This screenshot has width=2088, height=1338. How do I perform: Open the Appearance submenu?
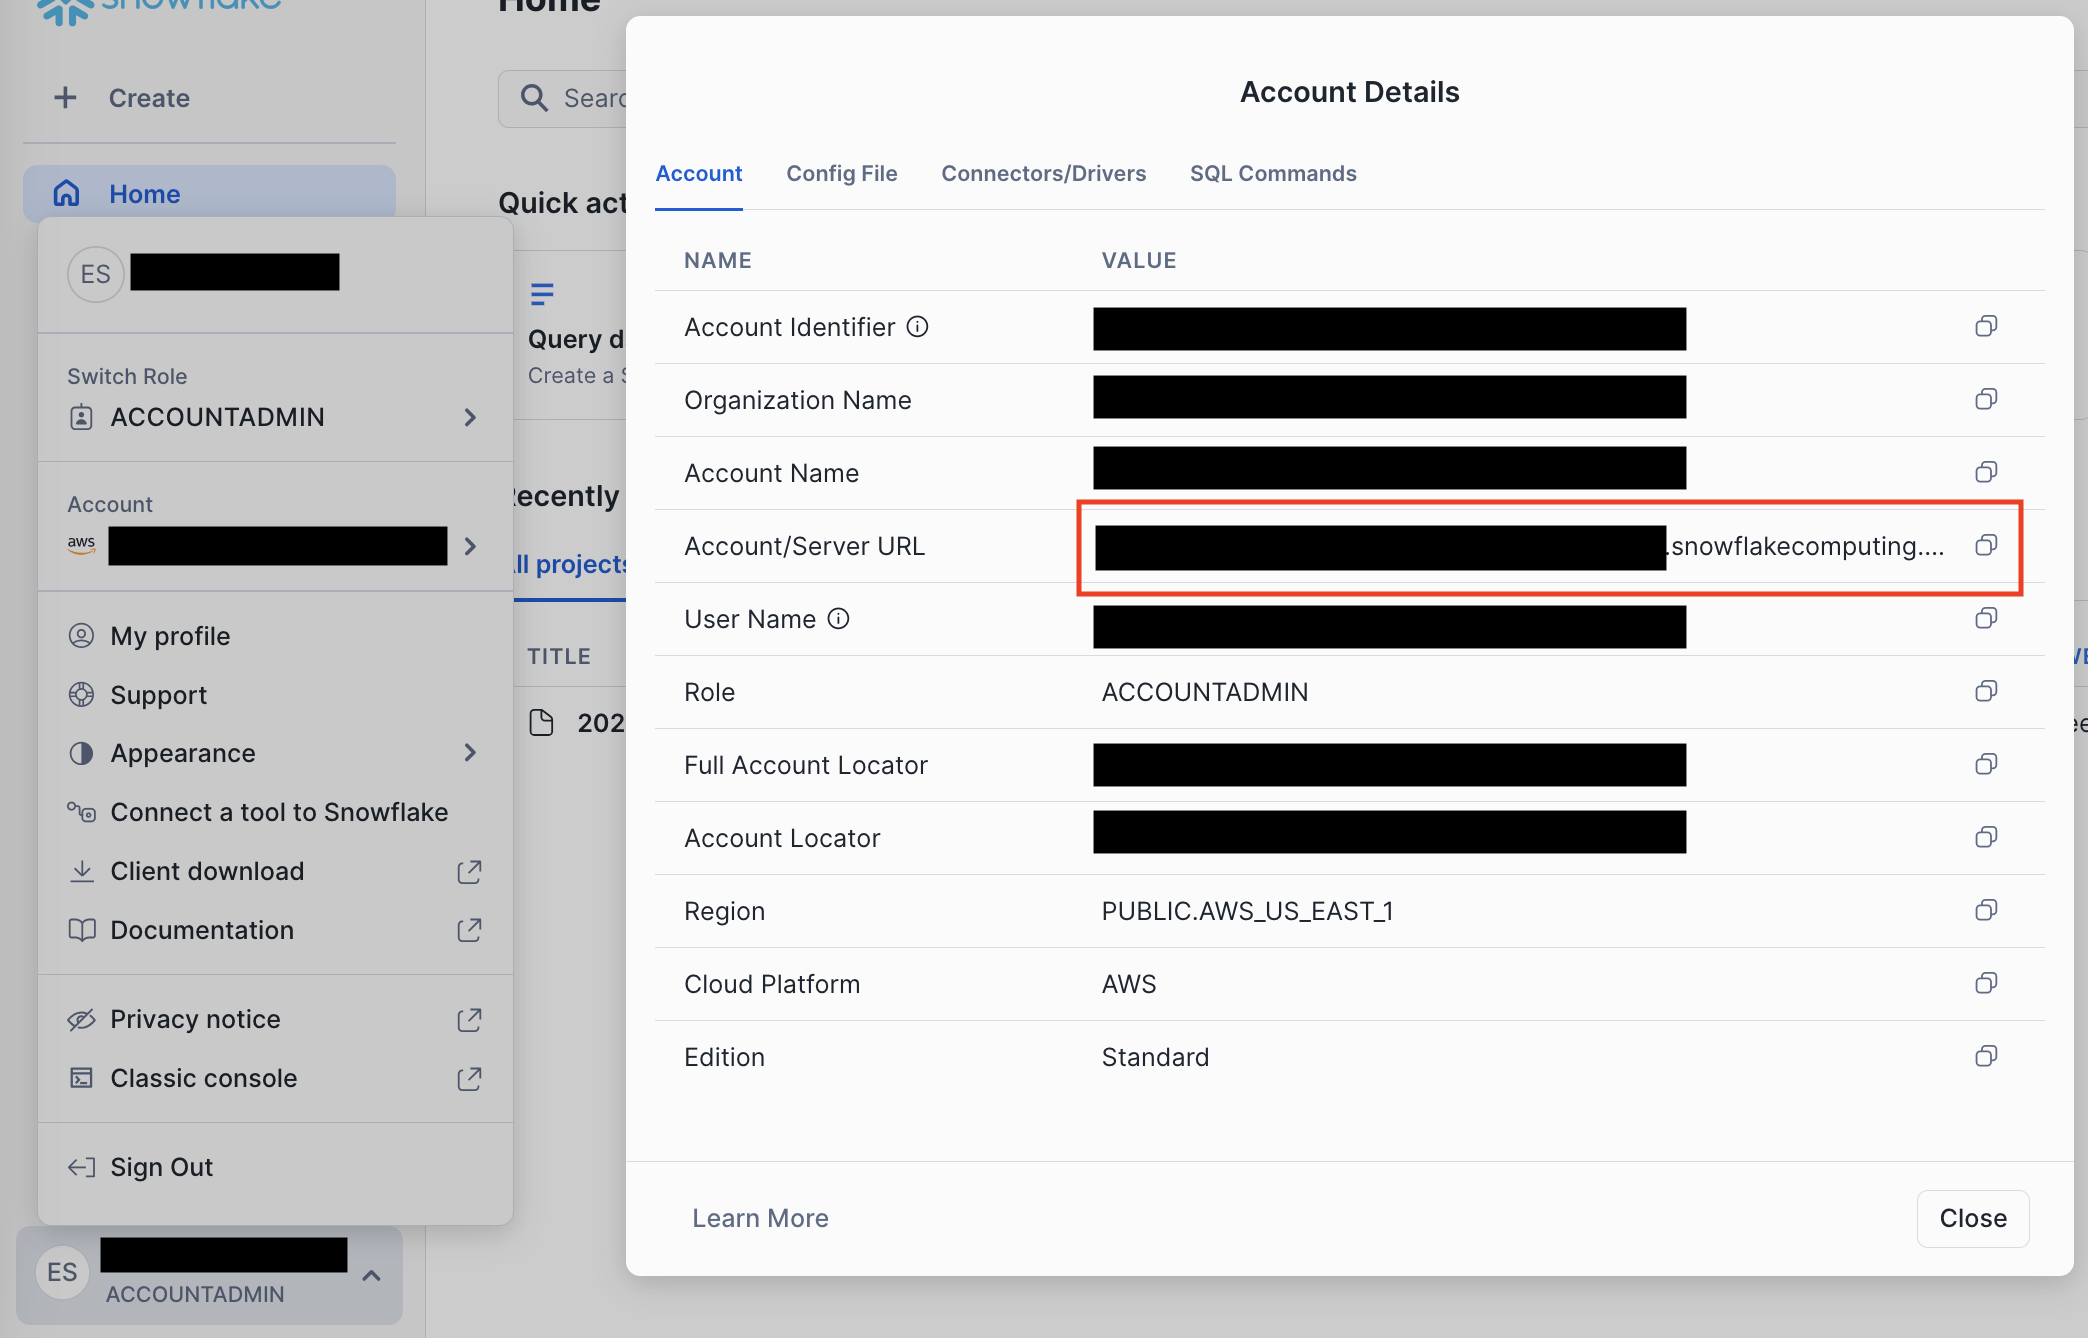470,753
